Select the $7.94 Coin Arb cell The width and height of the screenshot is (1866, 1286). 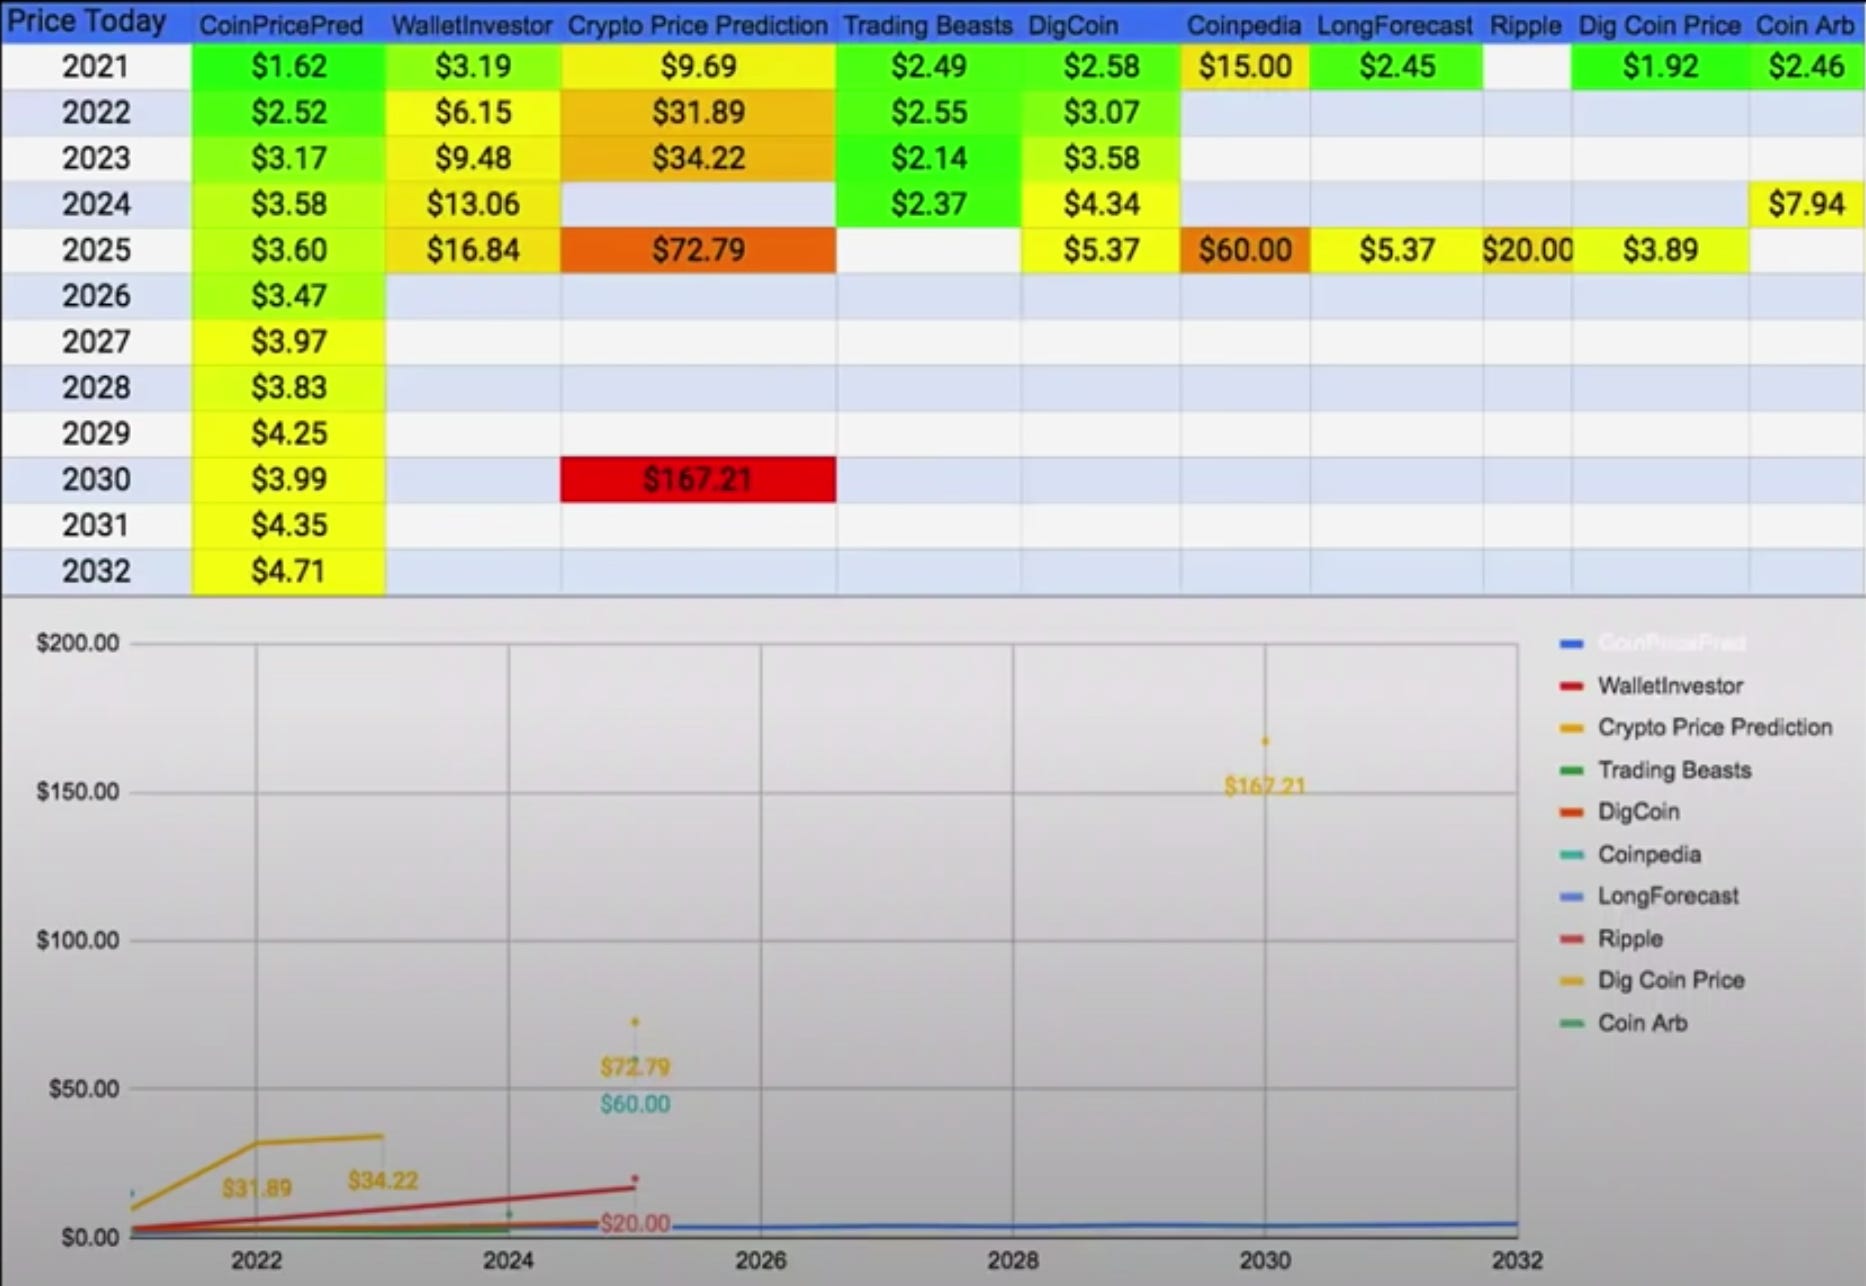point(1806,204)
